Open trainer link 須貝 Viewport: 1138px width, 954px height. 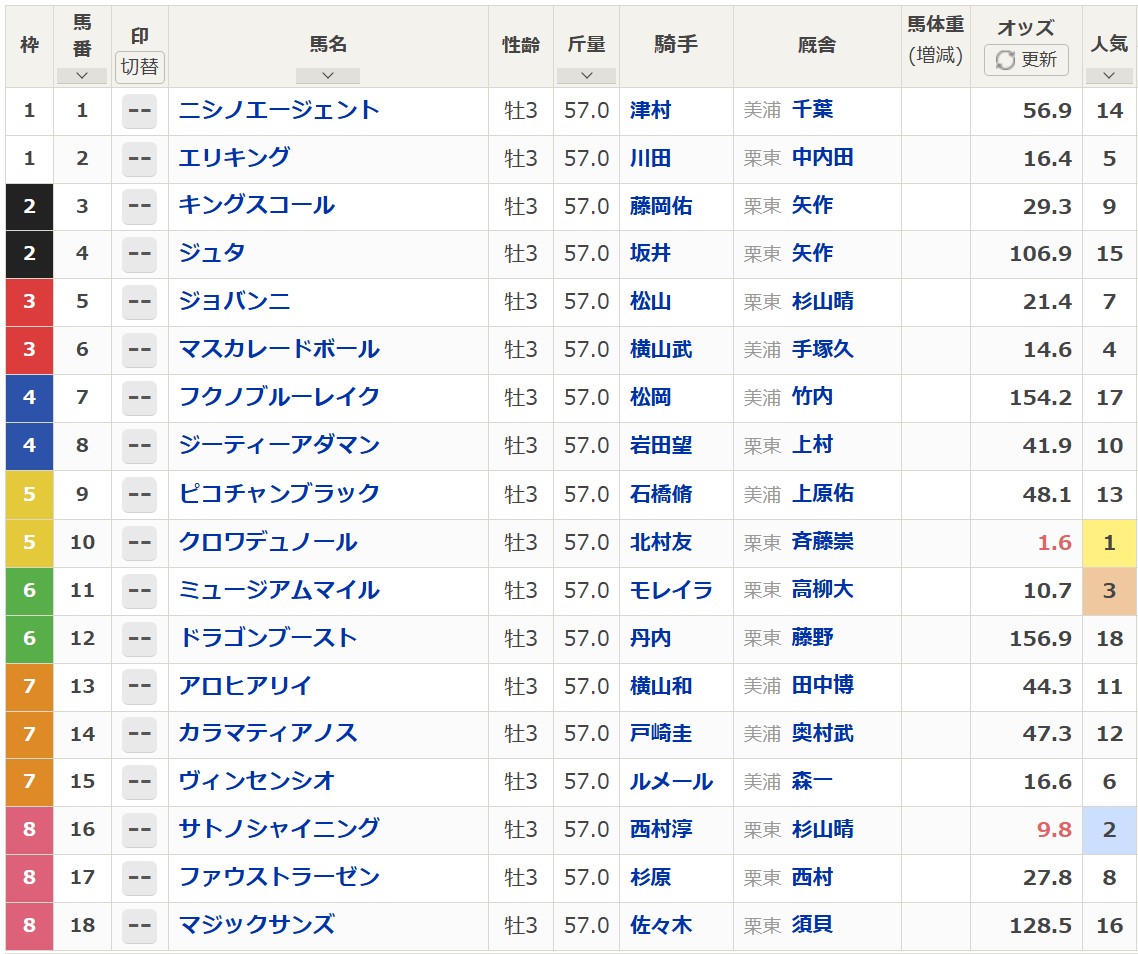tap(812, 925)
